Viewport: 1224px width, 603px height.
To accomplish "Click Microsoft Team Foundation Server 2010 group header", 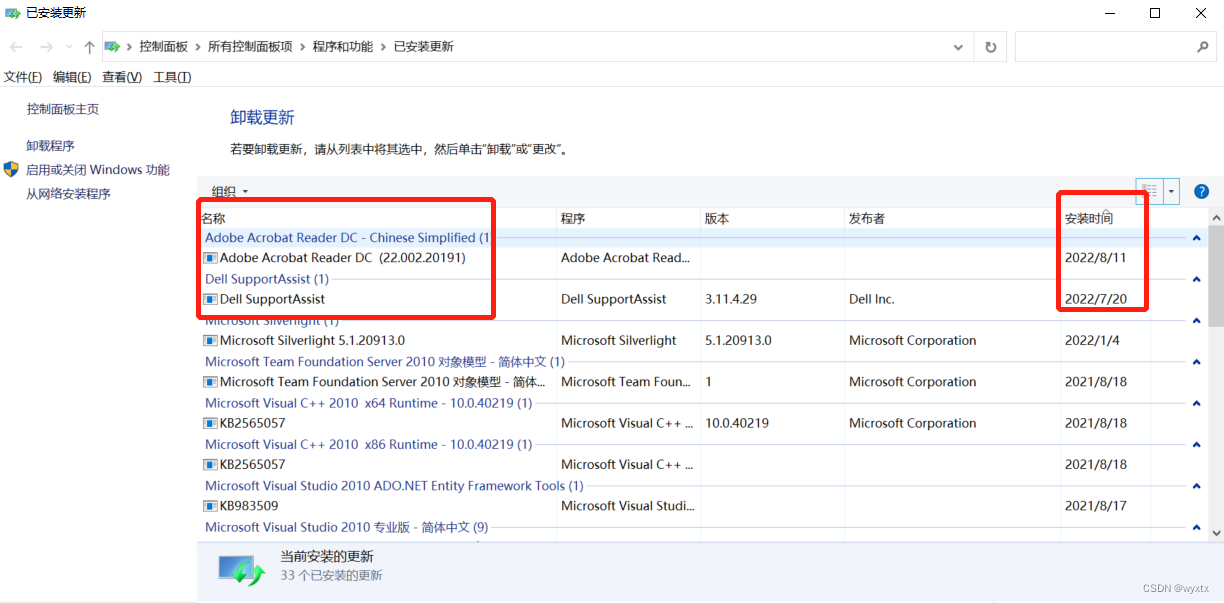I will pyautogui.click(x=385, y=362).
